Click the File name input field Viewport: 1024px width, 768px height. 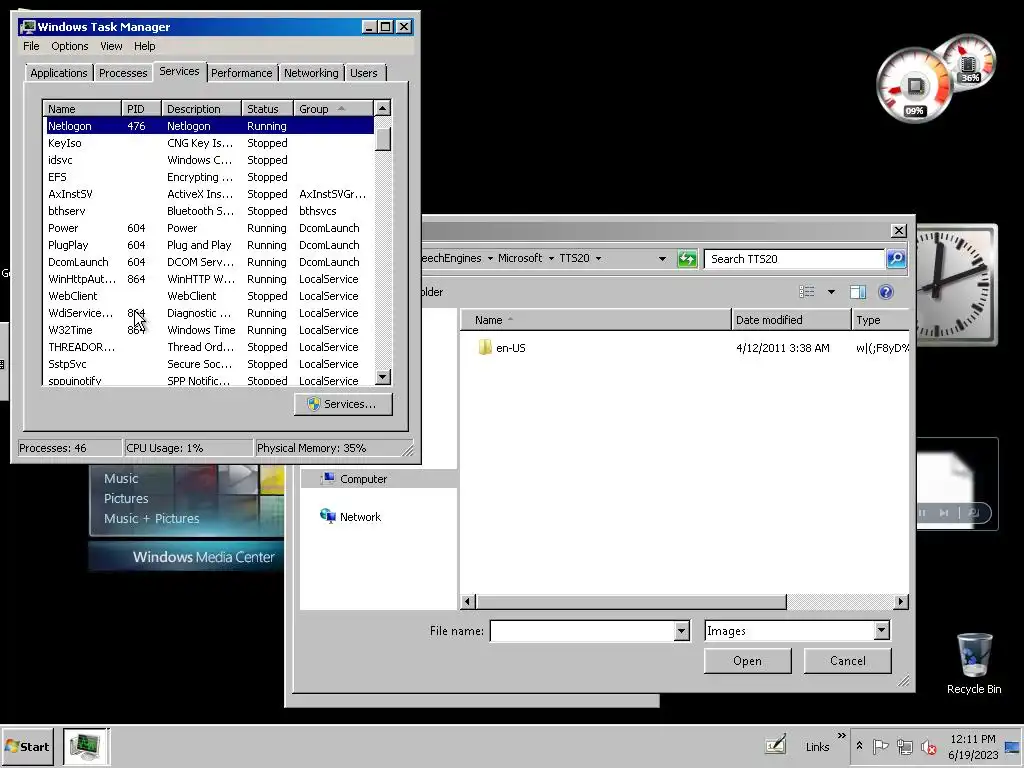(x=583, y=631)
